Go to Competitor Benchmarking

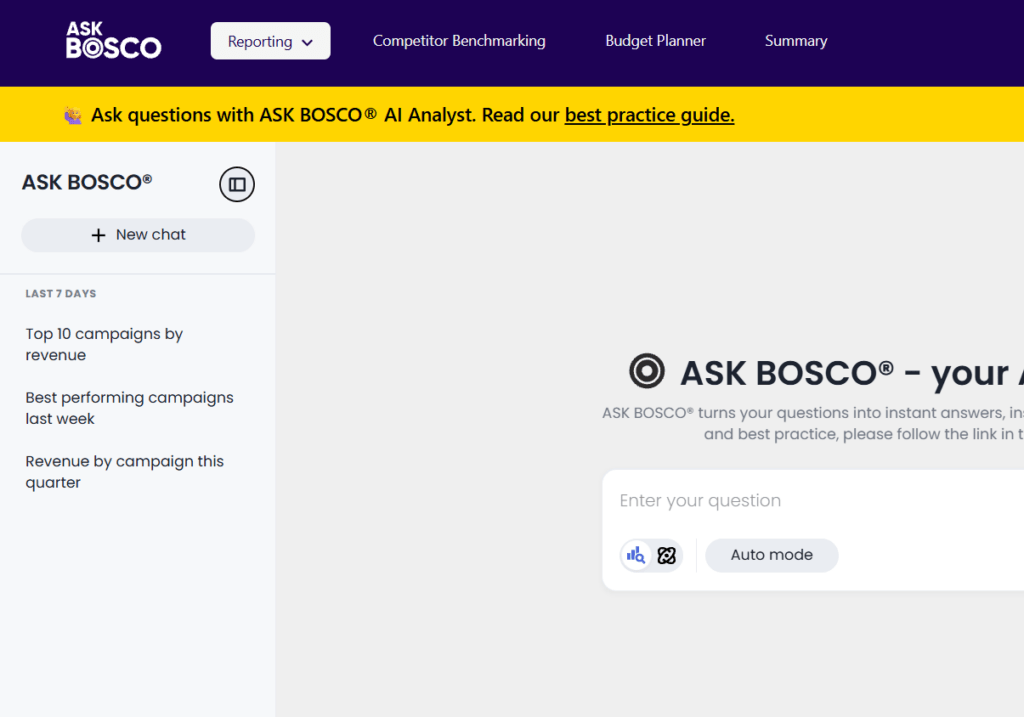tap(459, 41)
